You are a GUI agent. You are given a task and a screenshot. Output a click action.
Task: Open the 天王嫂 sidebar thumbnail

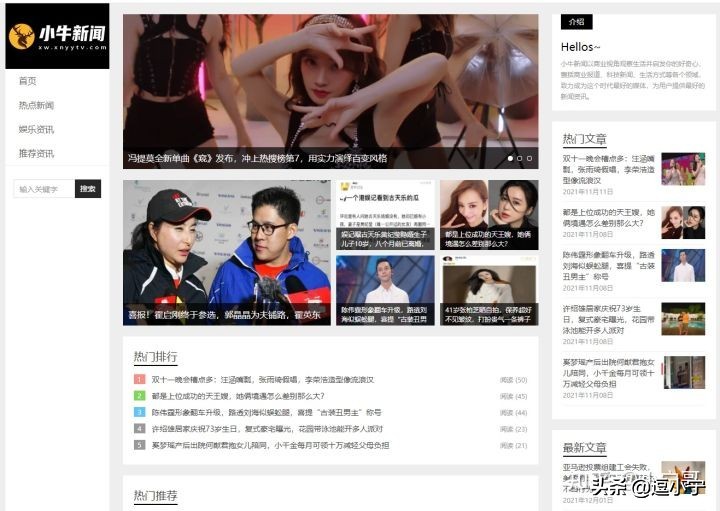click(683, 223)
